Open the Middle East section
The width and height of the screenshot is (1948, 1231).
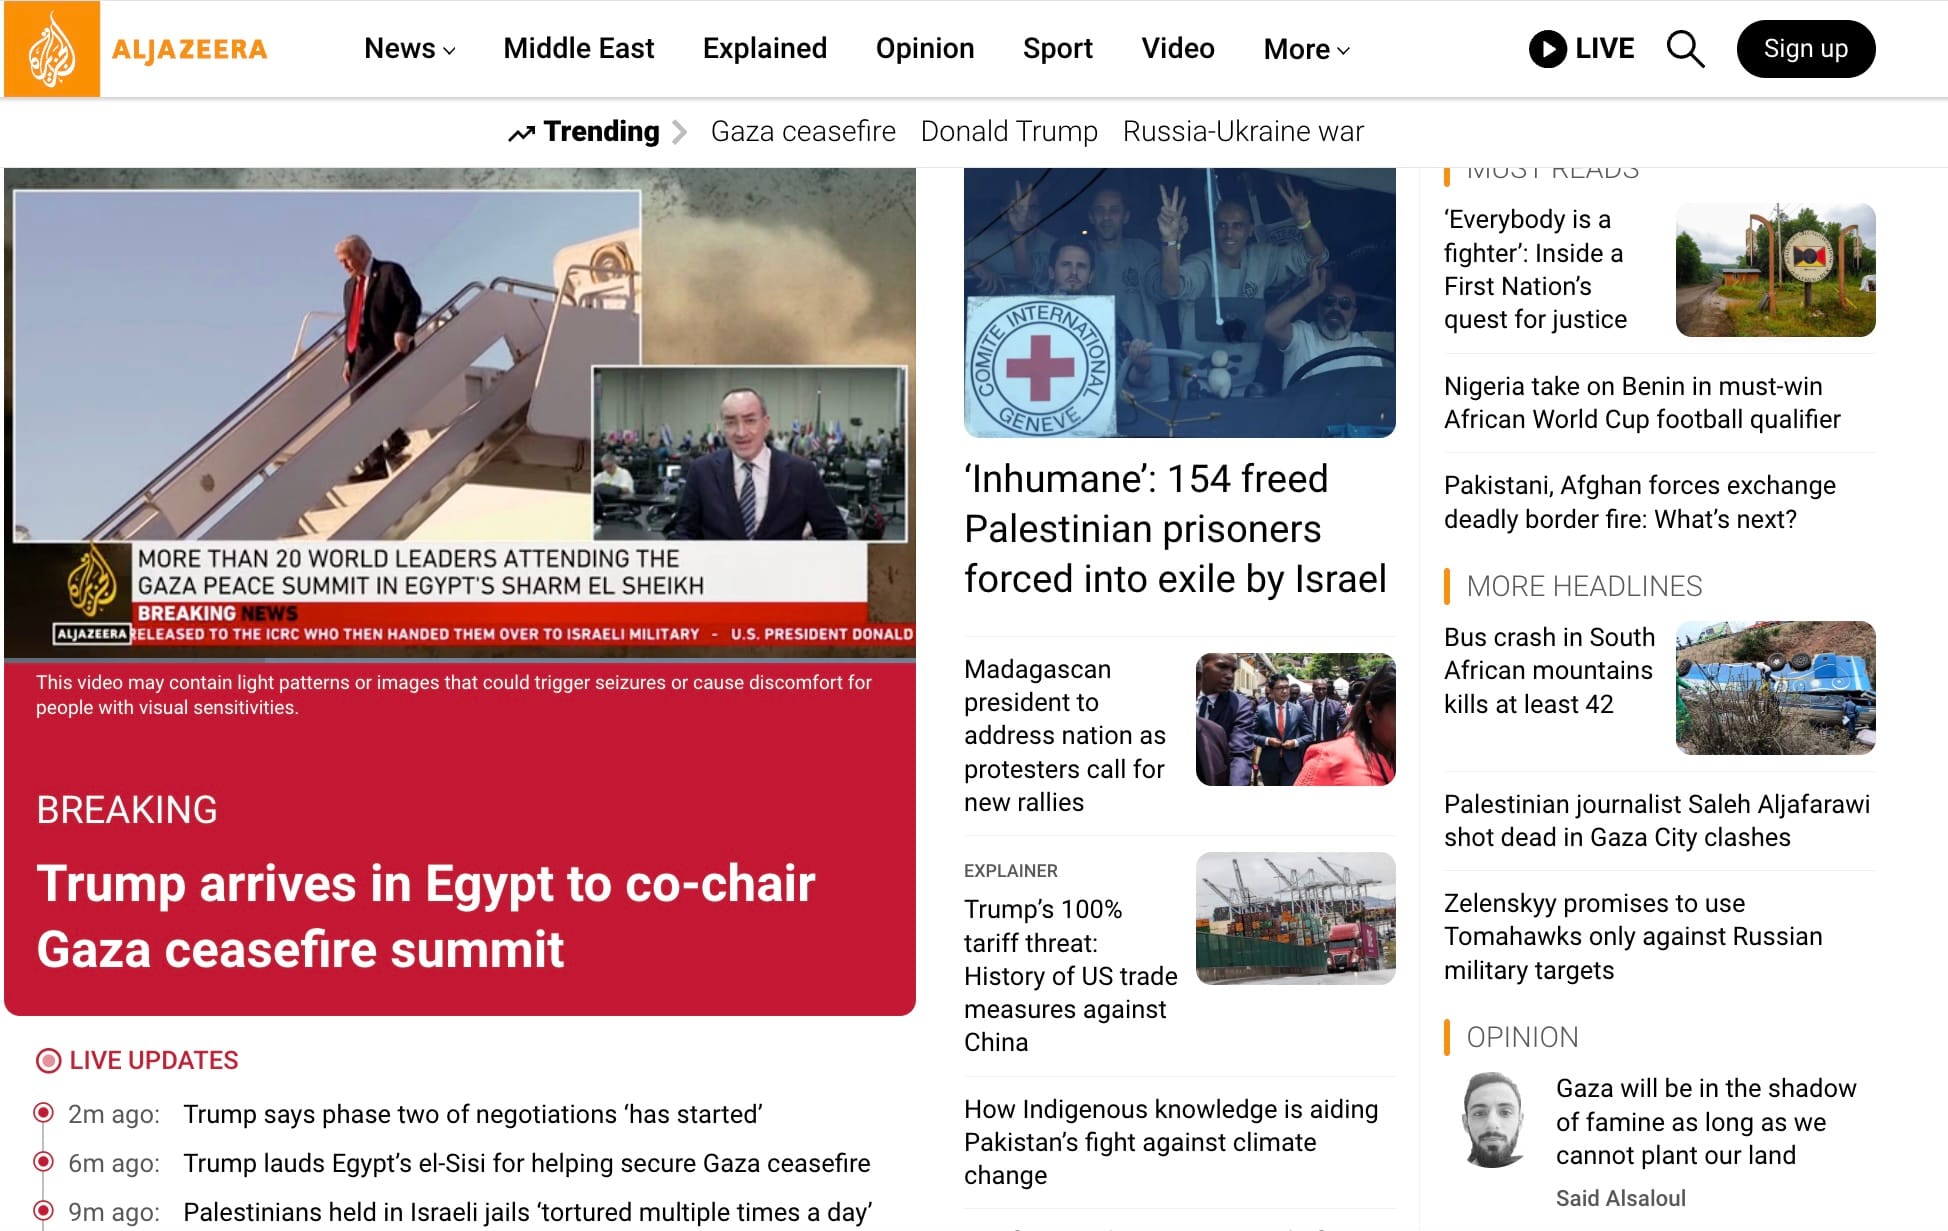578,49
